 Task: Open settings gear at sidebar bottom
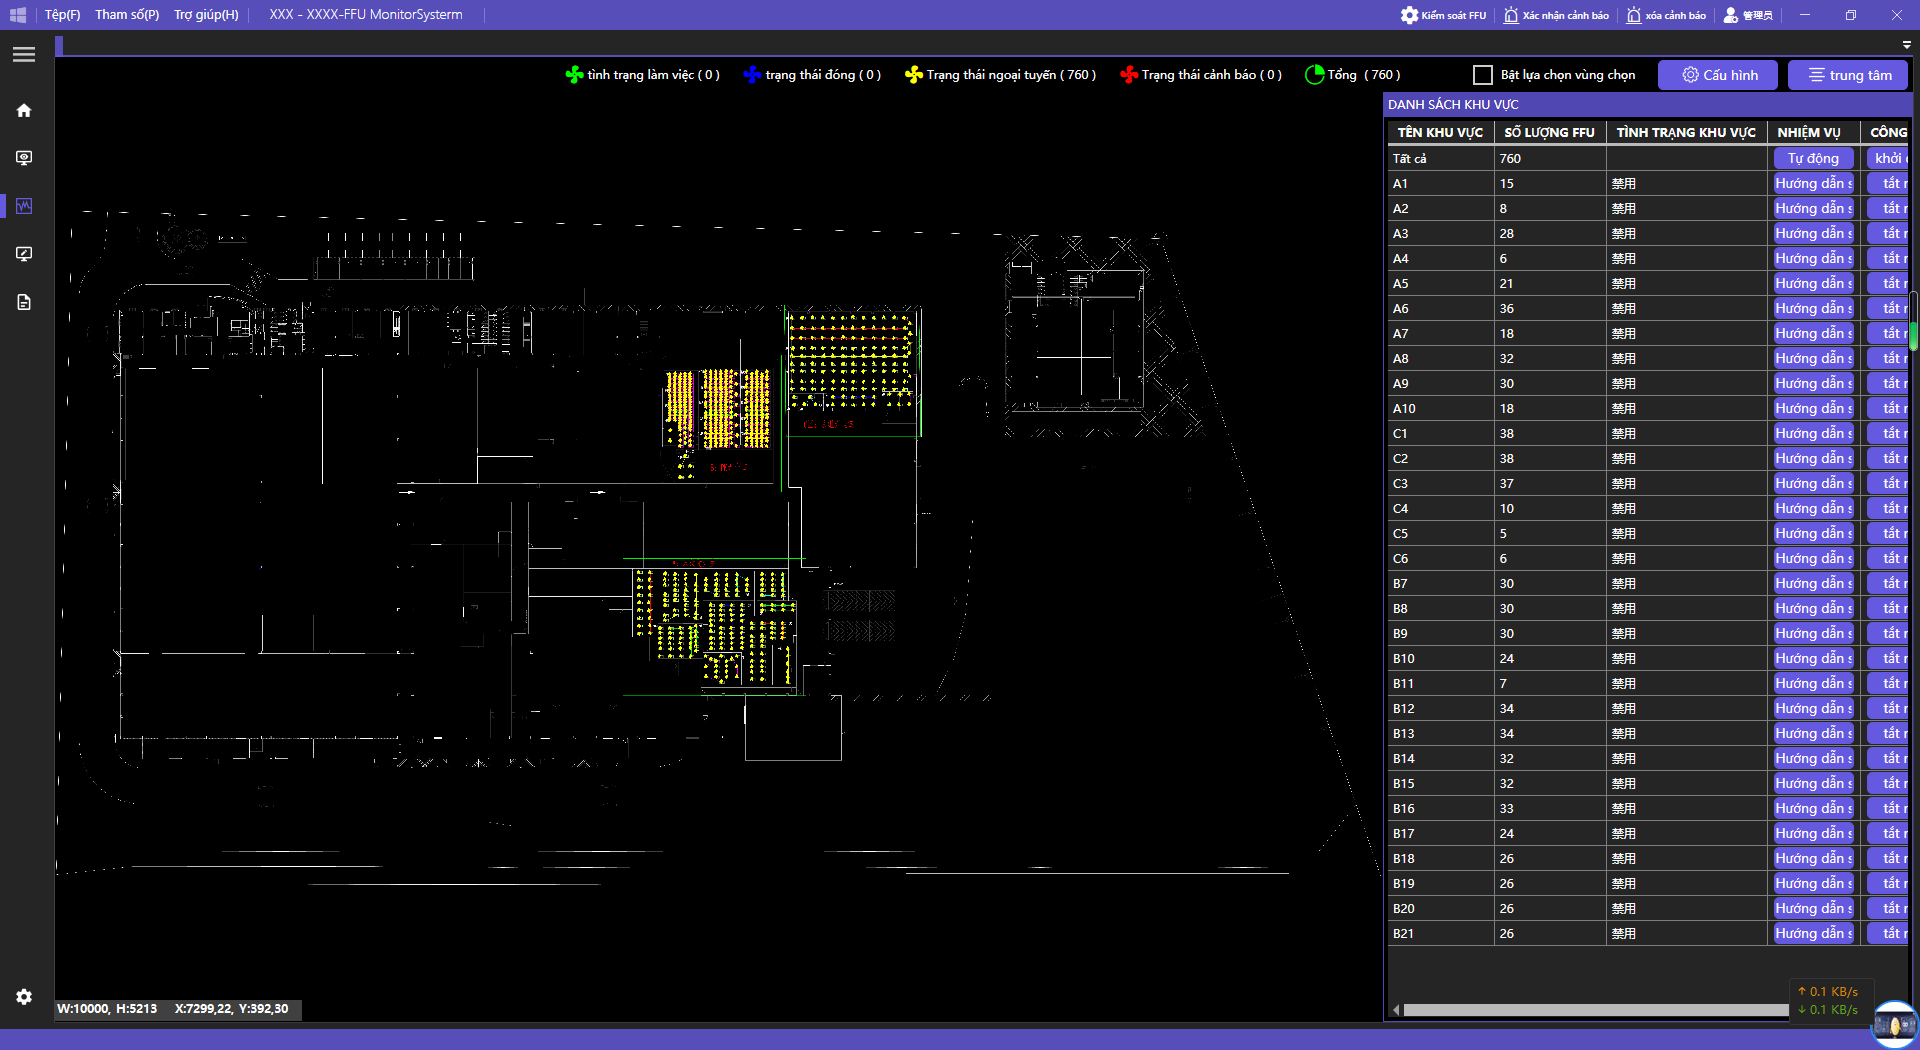pyautogui.click(x=24, y=996)
